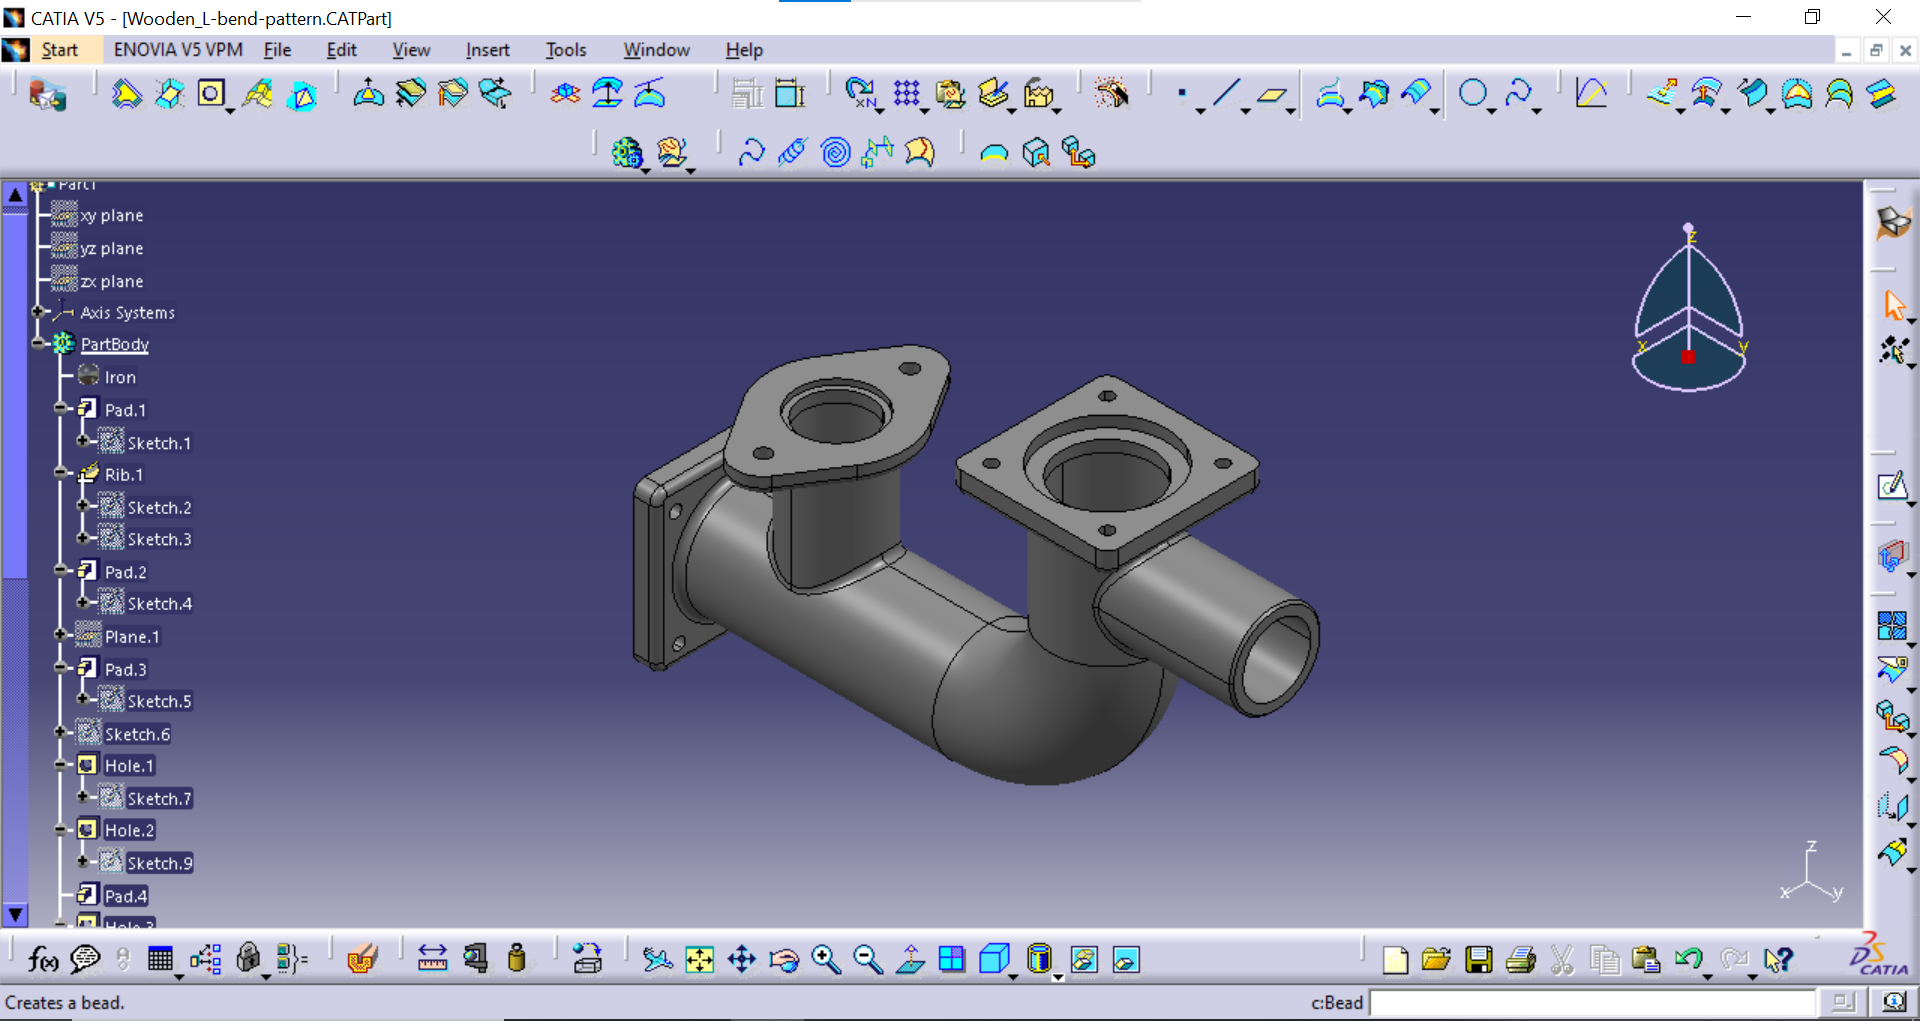
Task: Open the ENOVIA V5 VPM menu
Action: pos(178,50)
